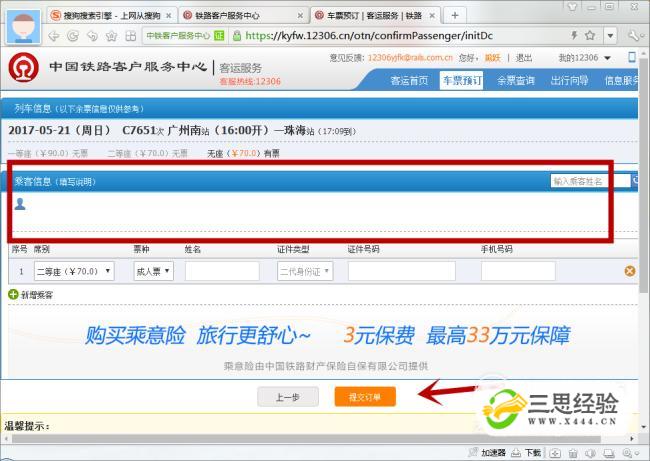
Task: Click the passenger search magnifier button
Action: (x=636, y=181)
